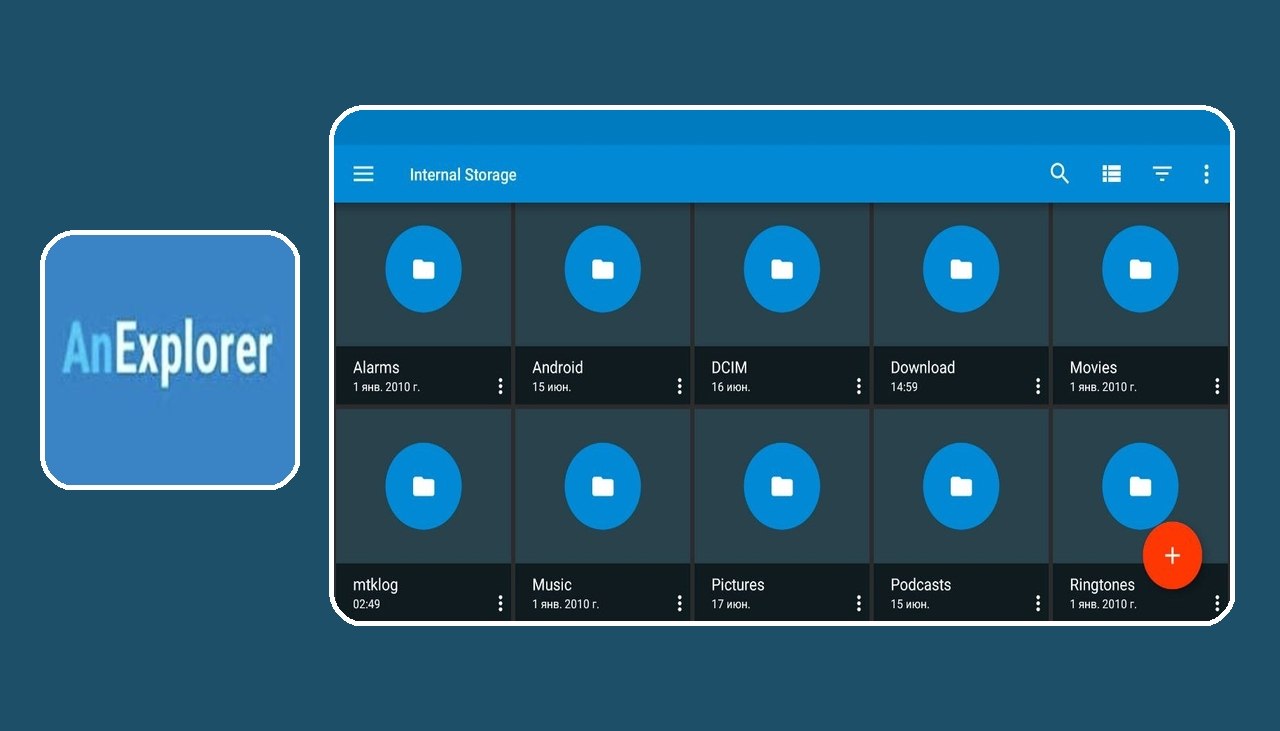Click the Internal Storage title
This screenshot has width=1280, height=731.
tap(463, 175)
